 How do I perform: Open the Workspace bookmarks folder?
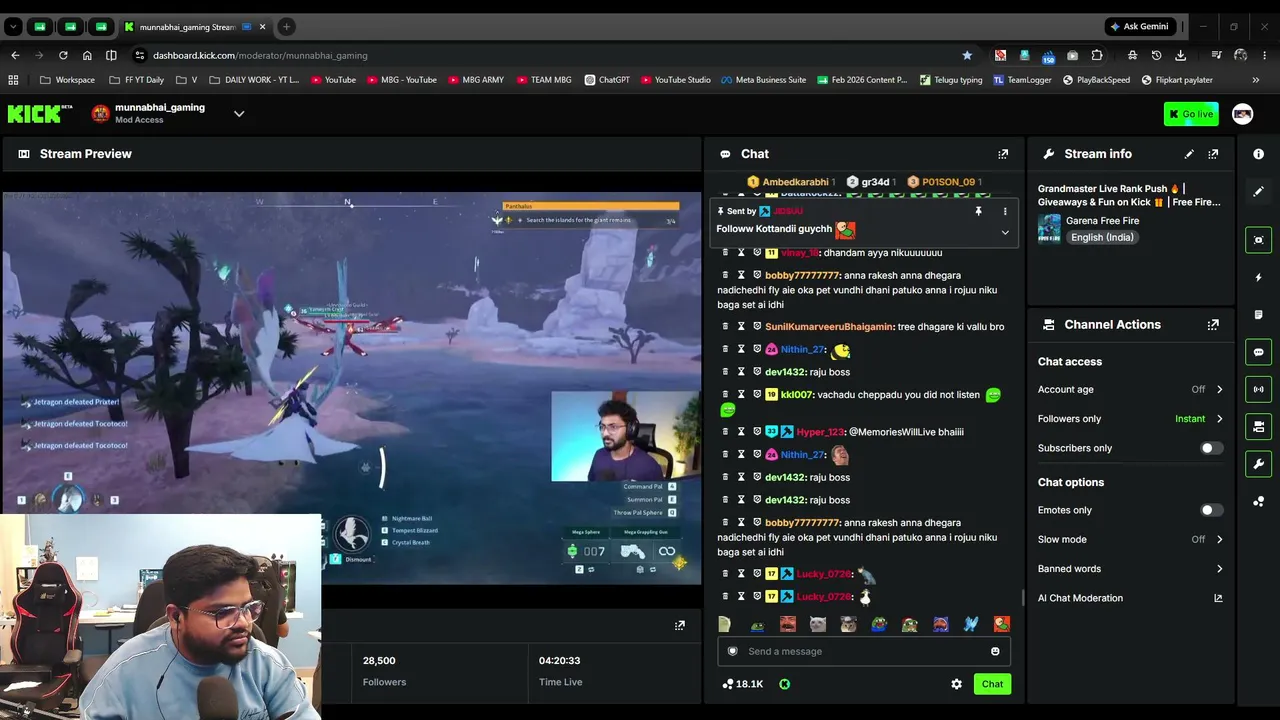click(67, 80)
